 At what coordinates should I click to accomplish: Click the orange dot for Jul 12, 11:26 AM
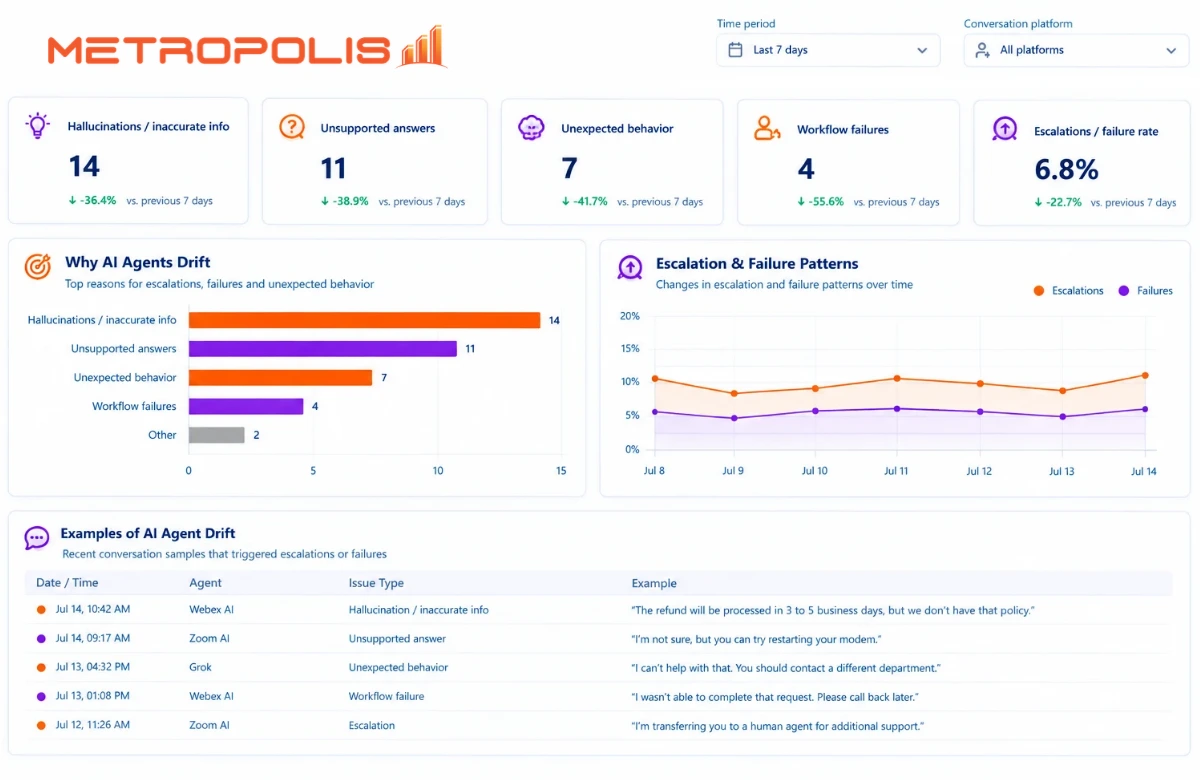41,725
